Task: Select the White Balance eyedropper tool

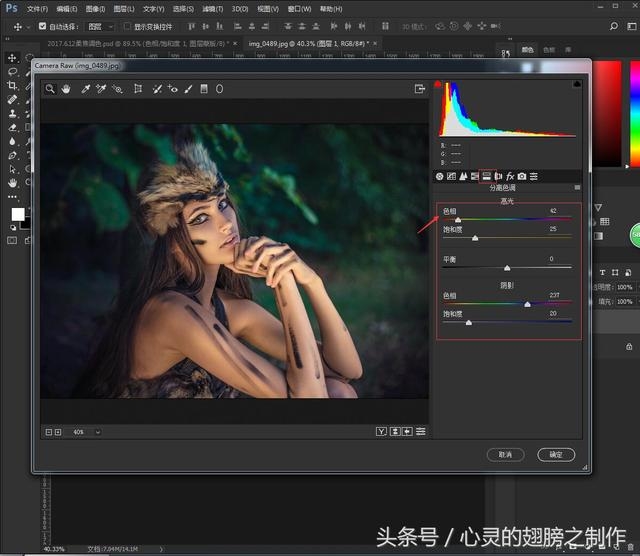Action: [85, 89]
